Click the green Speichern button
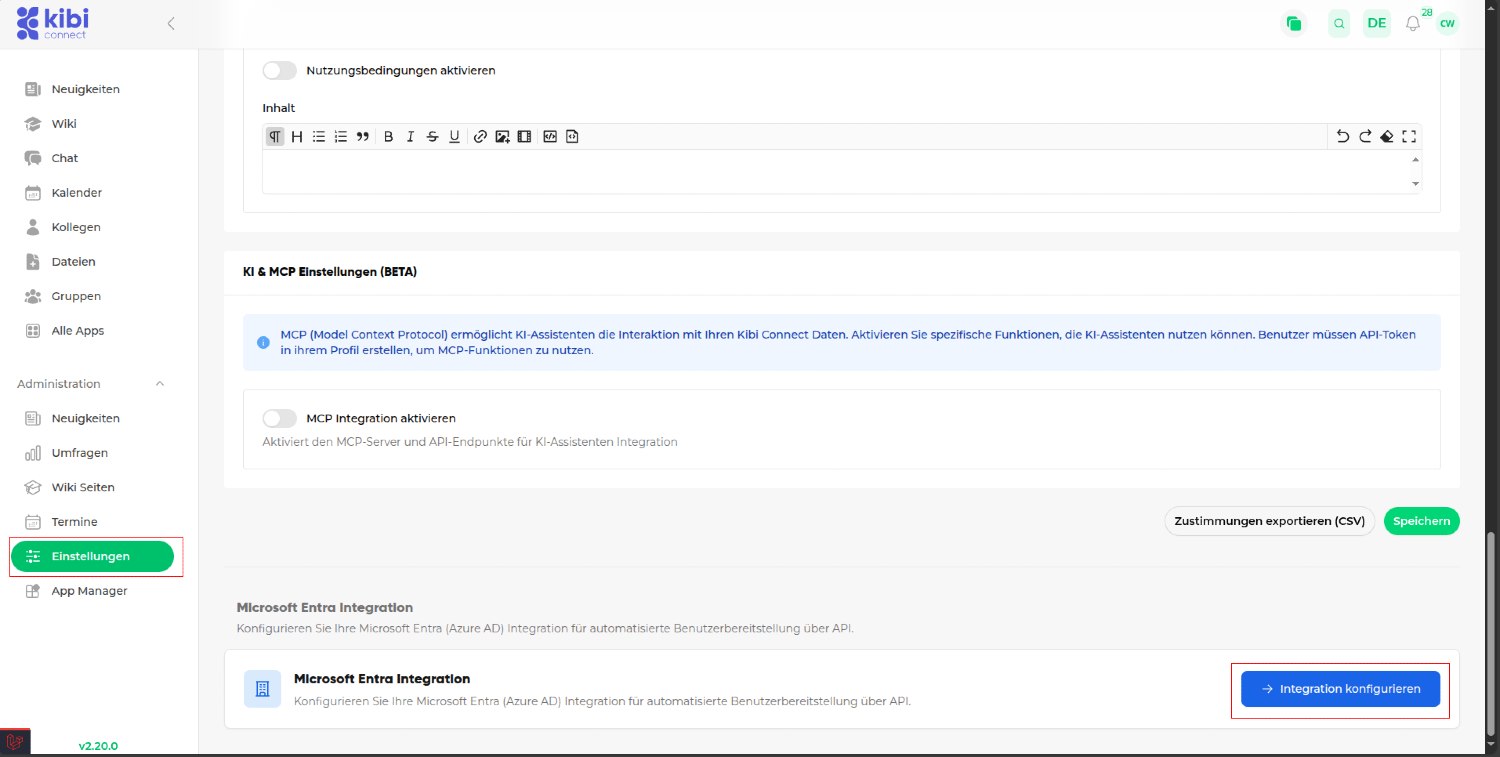Viewport: 1500px width, 757px height. (1421, 521)
